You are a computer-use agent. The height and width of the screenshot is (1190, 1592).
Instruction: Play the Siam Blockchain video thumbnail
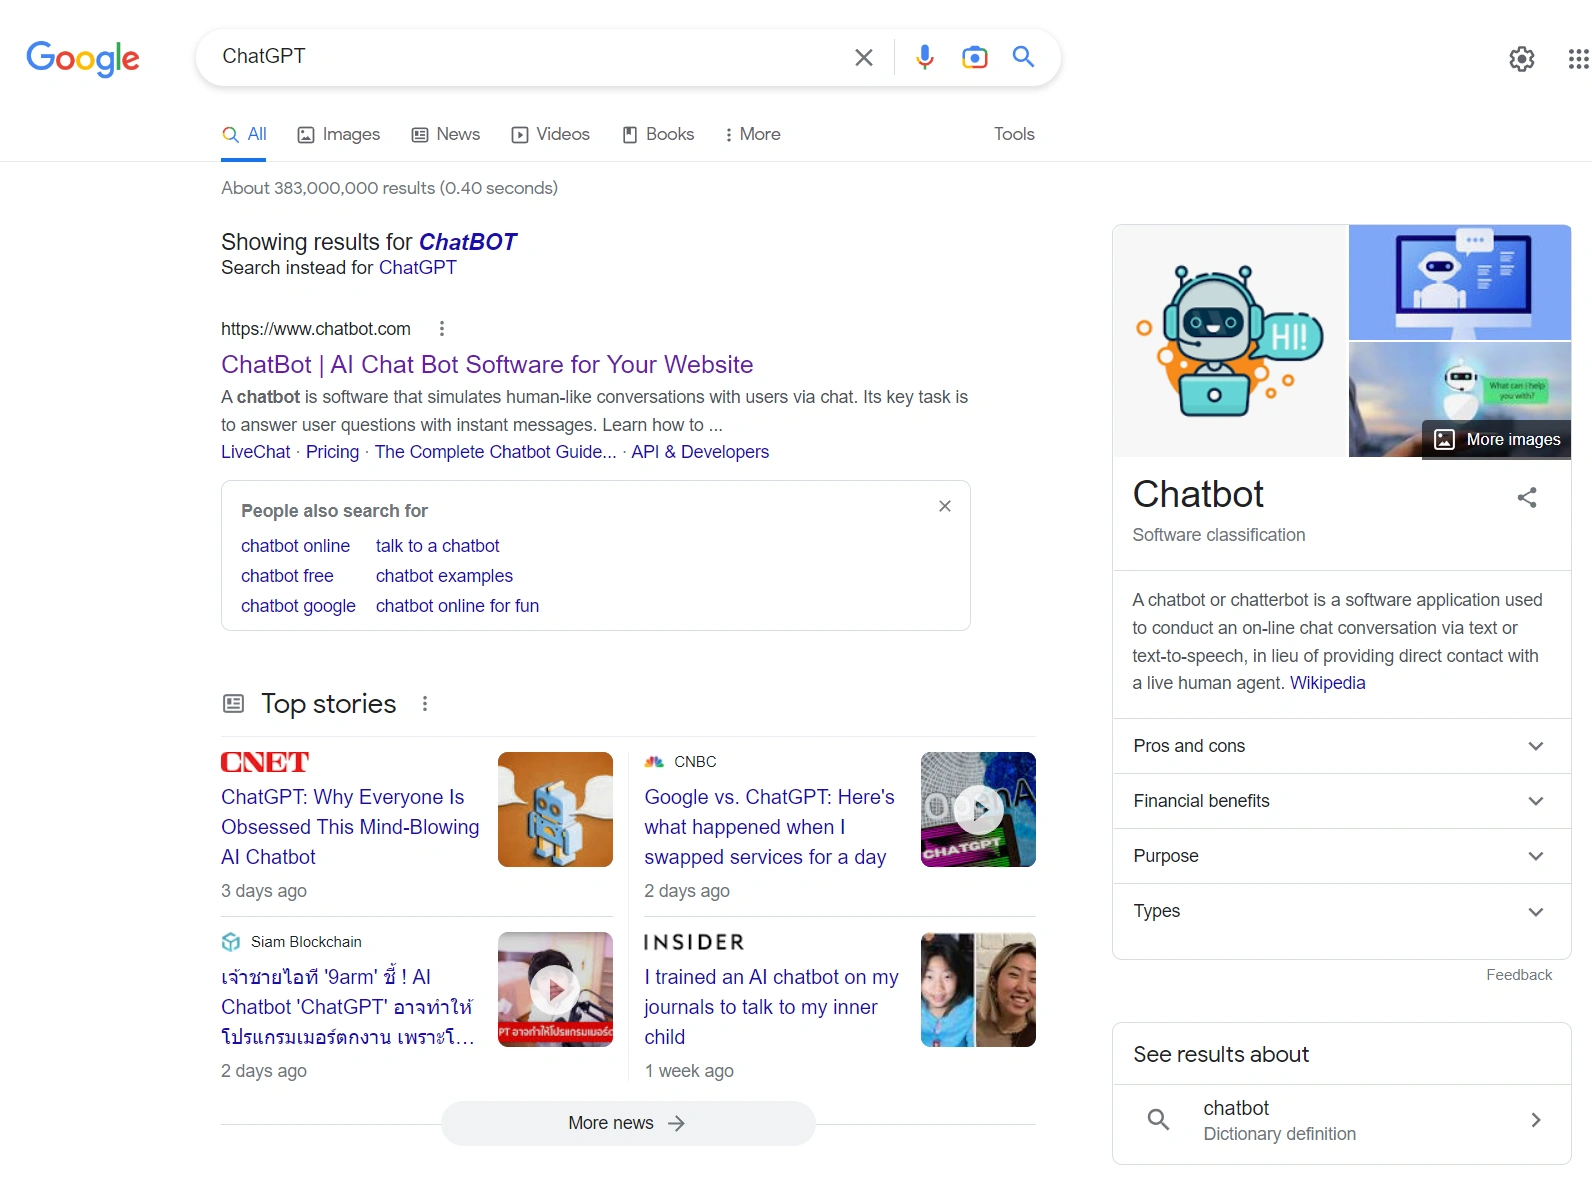555,989
